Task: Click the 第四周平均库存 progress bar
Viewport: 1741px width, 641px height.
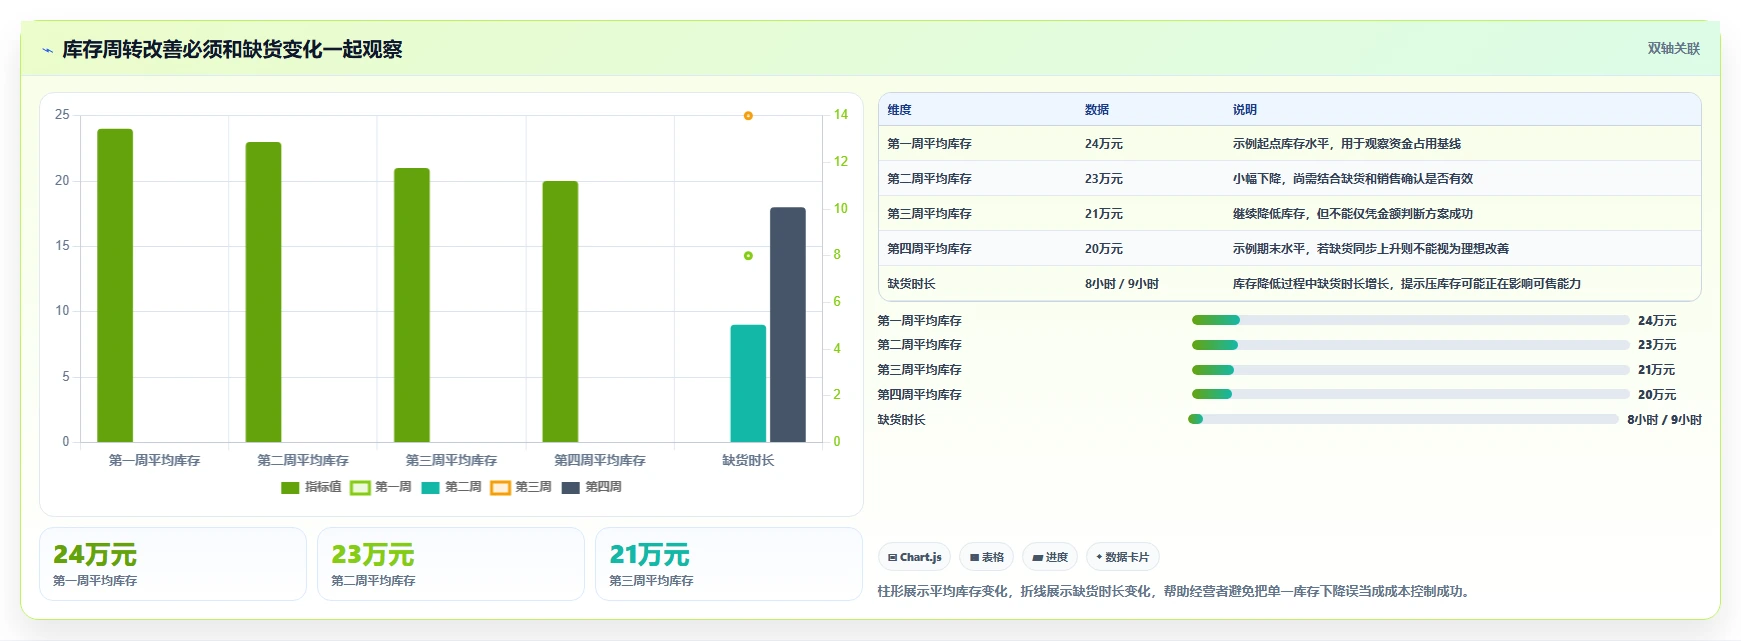Action: tap(1410, 394)
